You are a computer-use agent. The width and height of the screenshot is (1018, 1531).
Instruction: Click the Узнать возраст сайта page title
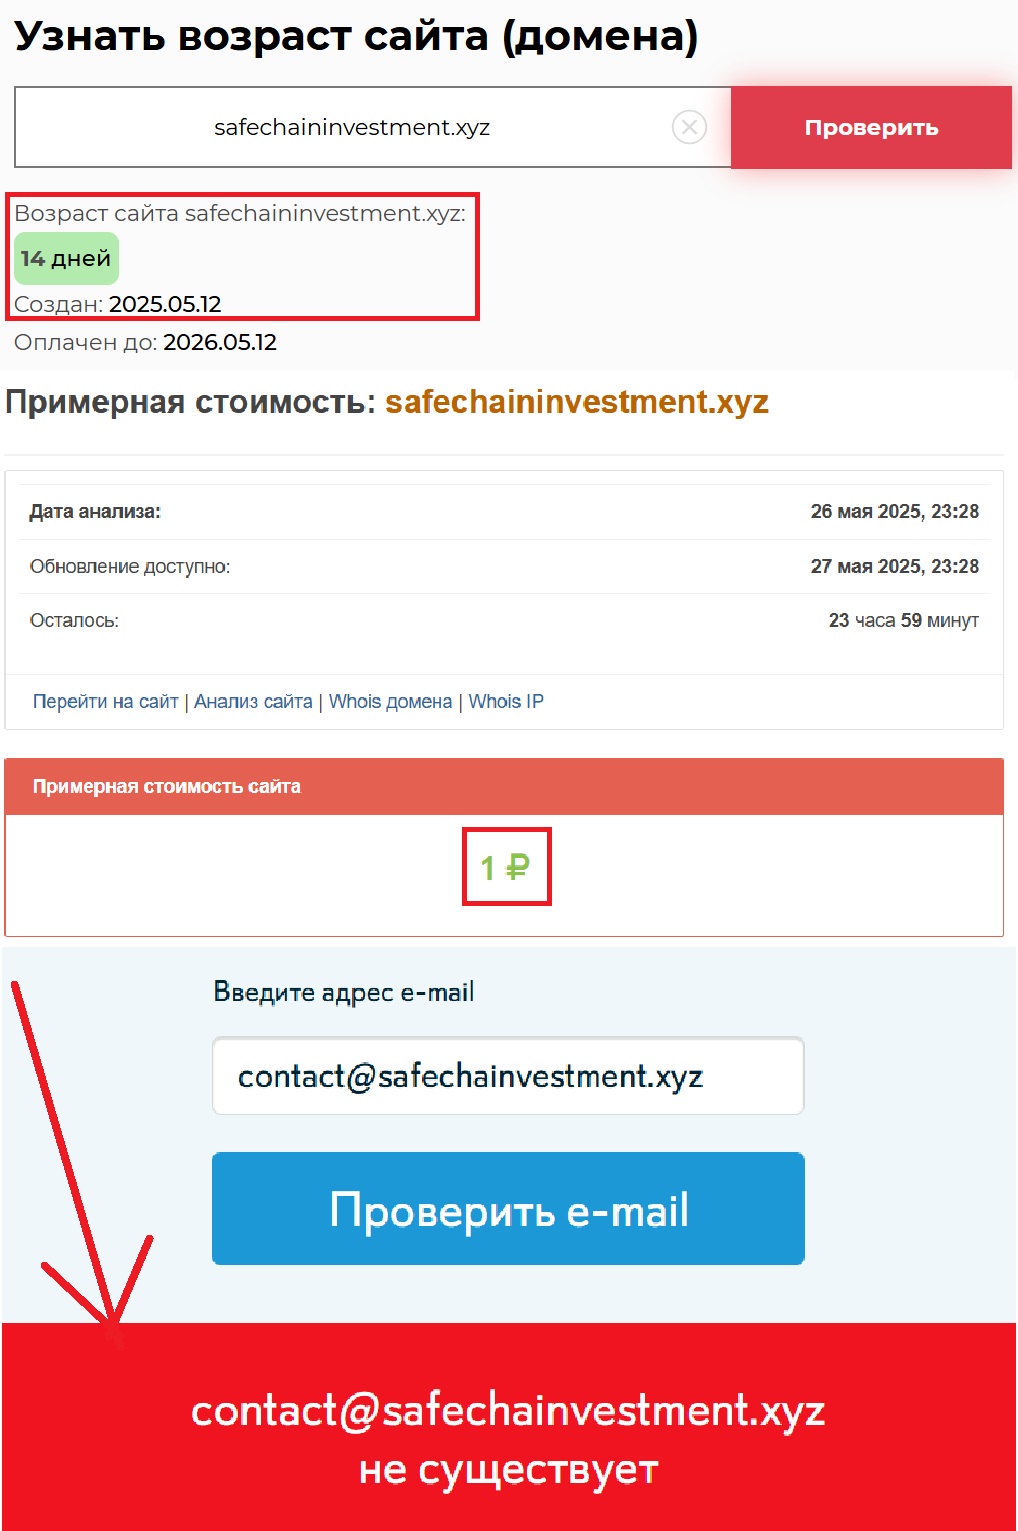pos(356,36)
